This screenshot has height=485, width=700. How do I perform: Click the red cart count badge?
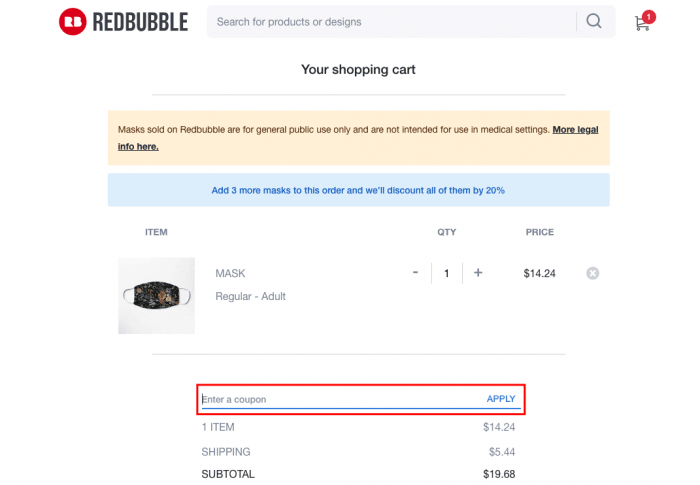click(x=649, y=16)
